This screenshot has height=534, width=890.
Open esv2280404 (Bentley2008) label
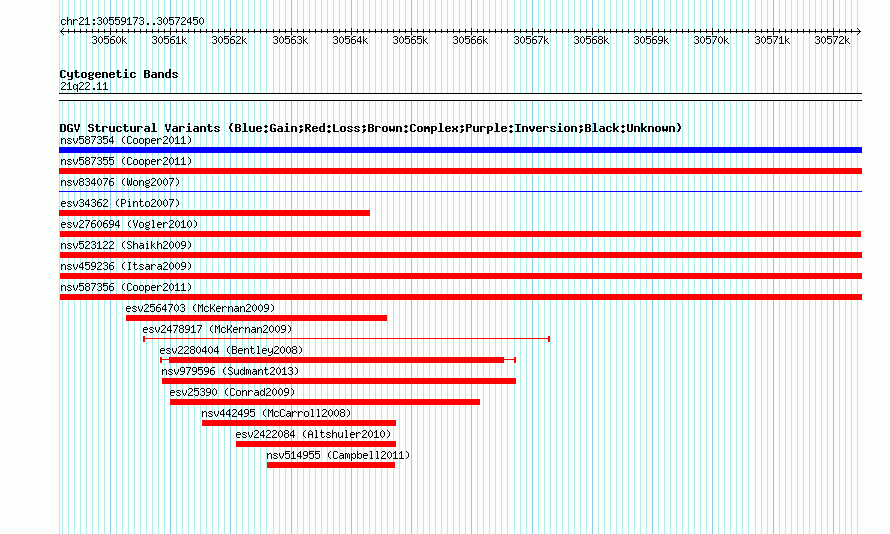pos(231,350)
